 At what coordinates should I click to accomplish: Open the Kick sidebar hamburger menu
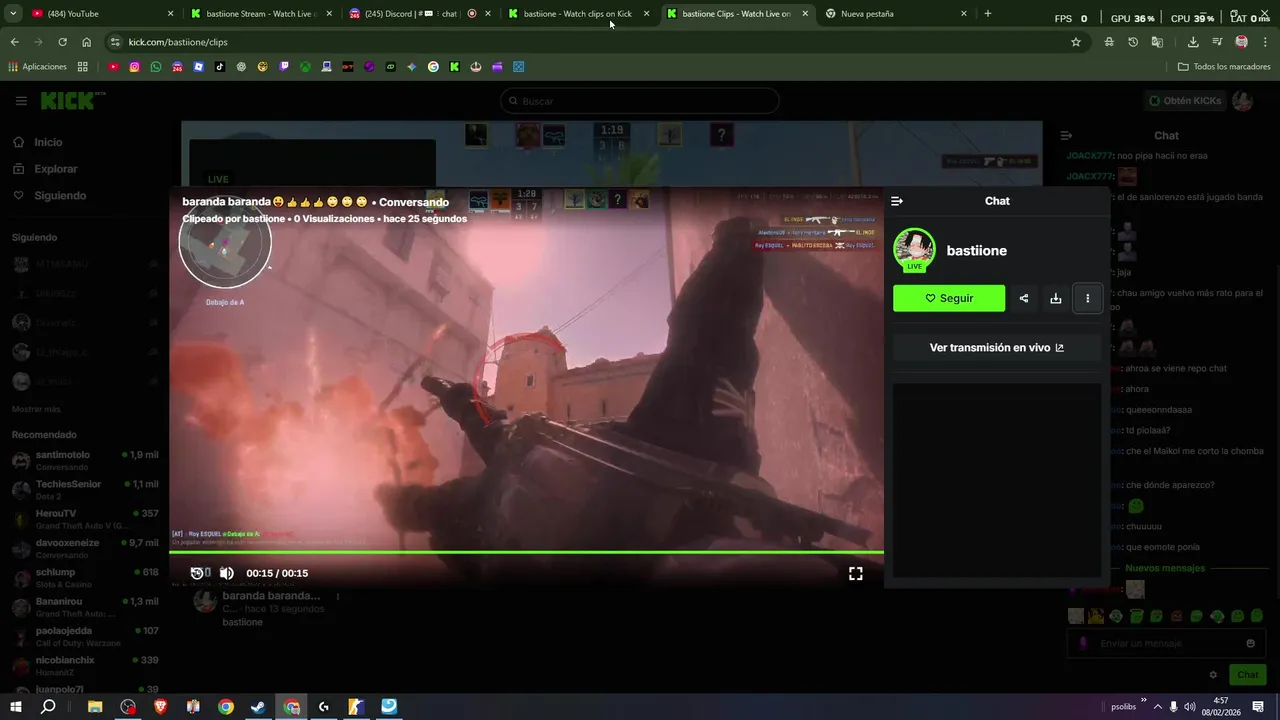(x=21, y=101)
